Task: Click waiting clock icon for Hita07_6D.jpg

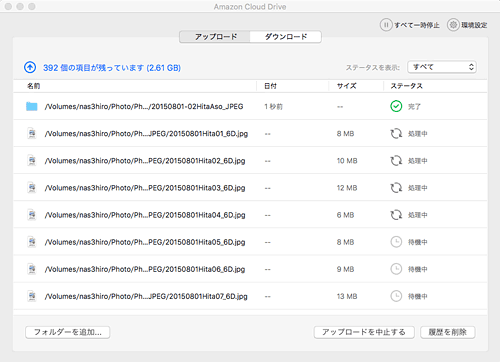Action: (x=396, y=296)
